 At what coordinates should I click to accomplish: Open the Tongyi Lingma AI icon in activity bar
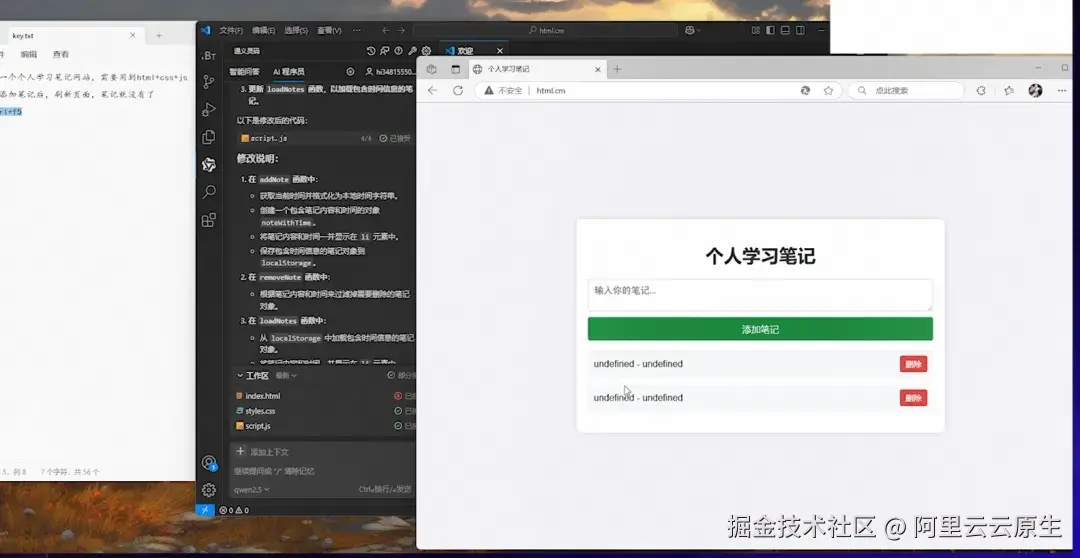(x=209, y=165)
